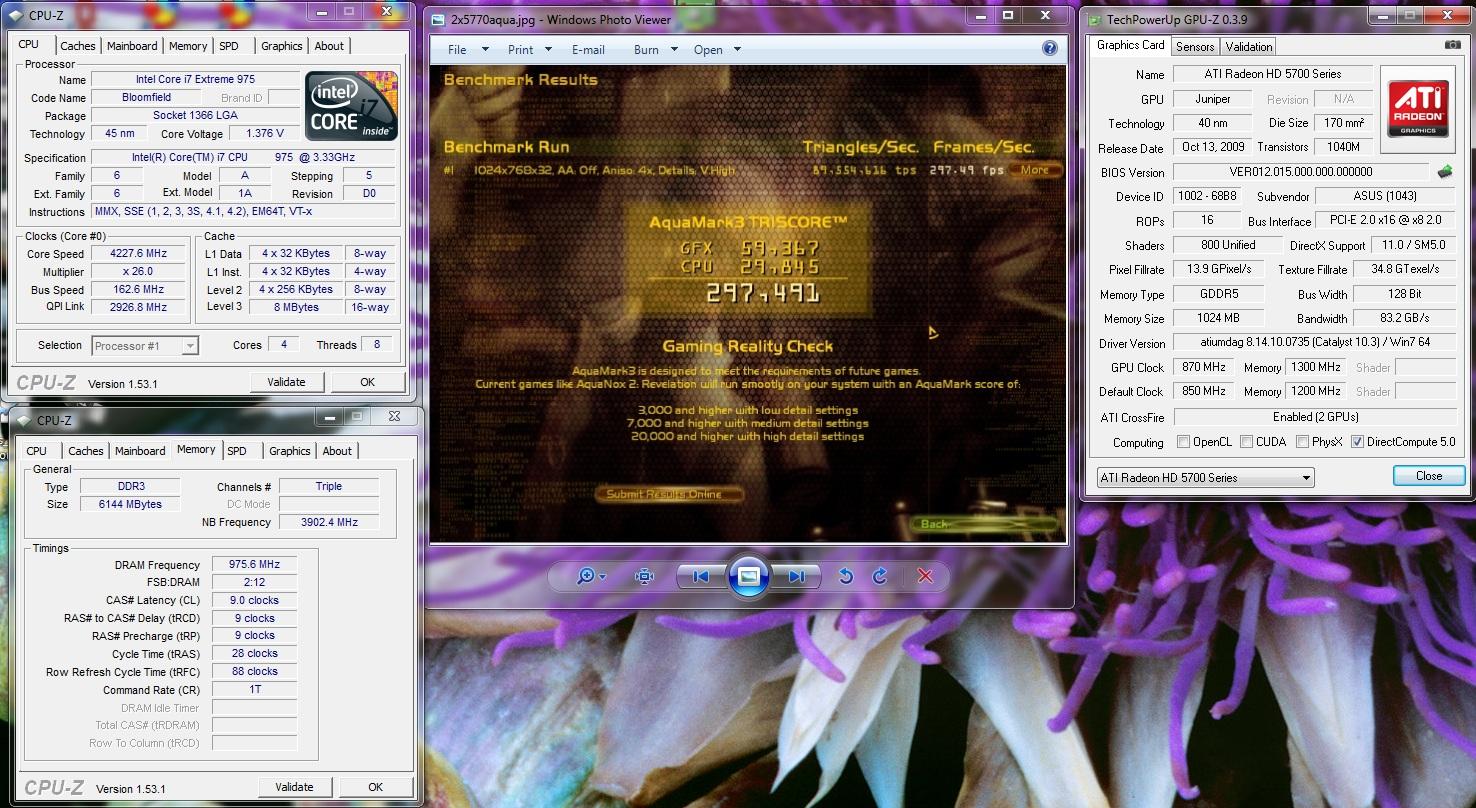
Task: Click Validate in top CPU-Z window
Action: click(x=286, y=382)
